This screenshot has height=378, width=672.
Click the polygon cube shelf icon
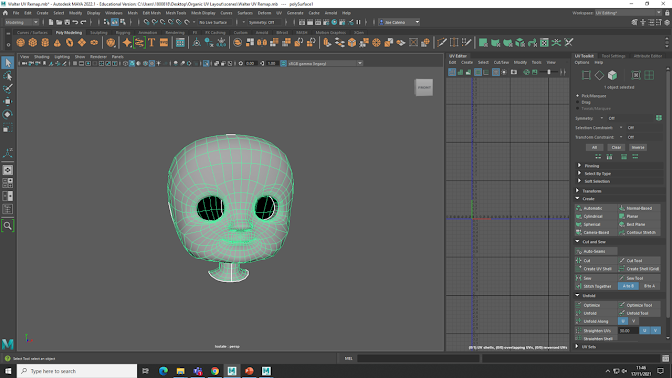coord(33,42)
